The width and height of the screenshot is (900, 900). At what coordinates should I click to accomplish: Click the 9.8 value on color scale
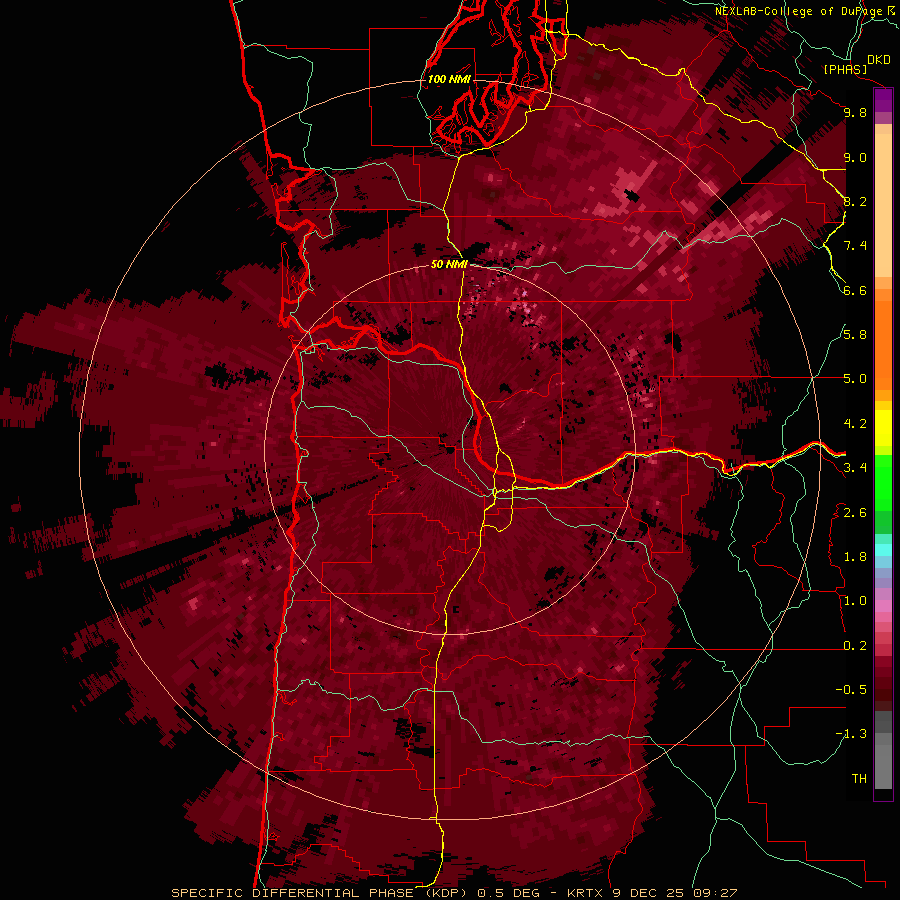click(x=855, y=112)
